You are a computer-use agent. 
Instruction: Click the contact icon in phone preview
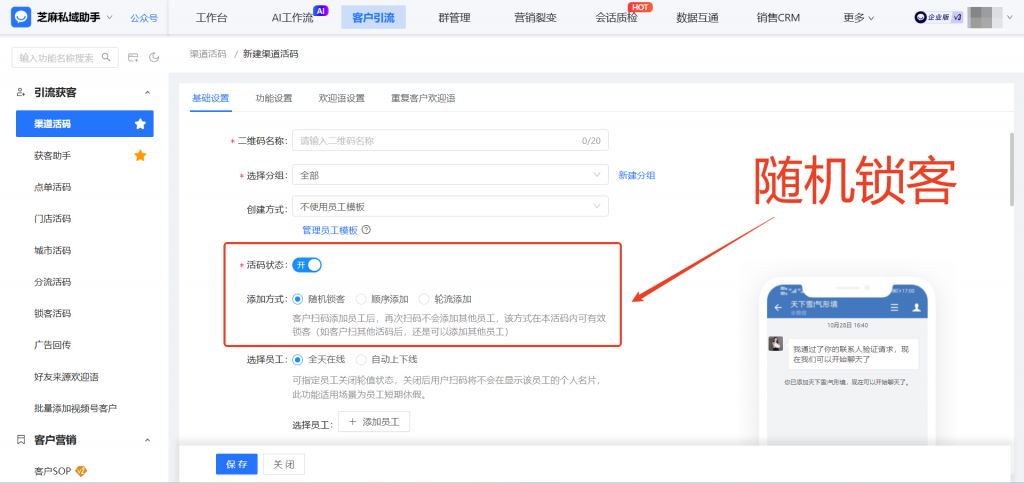coord(916,307)
